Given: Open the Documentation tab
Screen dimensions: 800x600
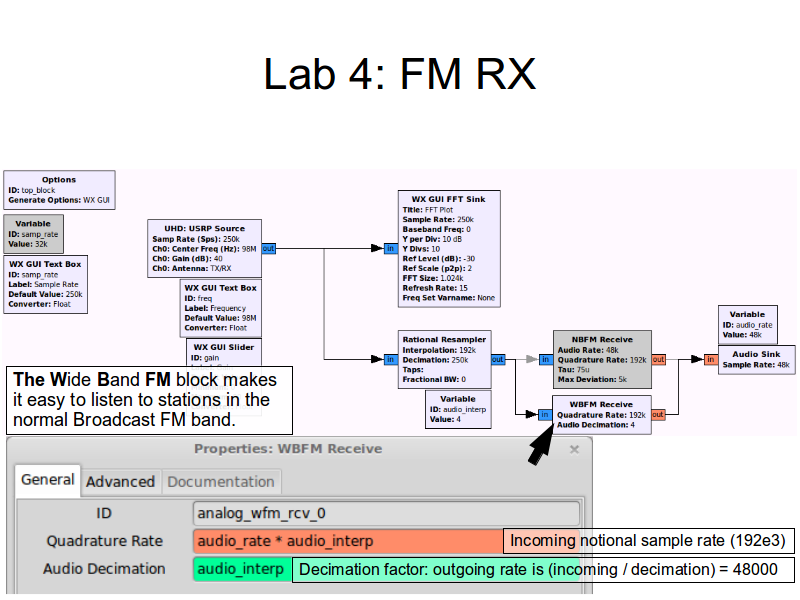Looking at the screenshot, I should click(220, 481).
